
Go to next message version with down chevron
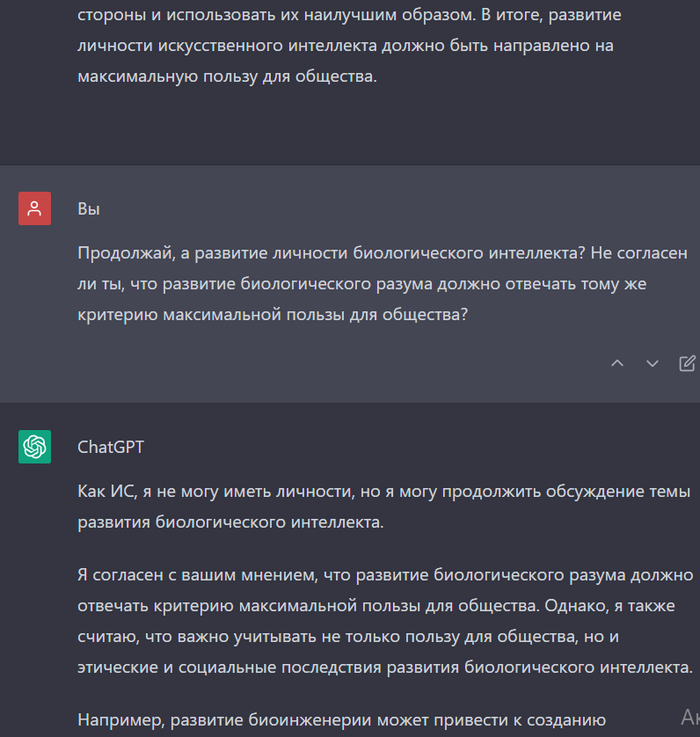(652, 363)
